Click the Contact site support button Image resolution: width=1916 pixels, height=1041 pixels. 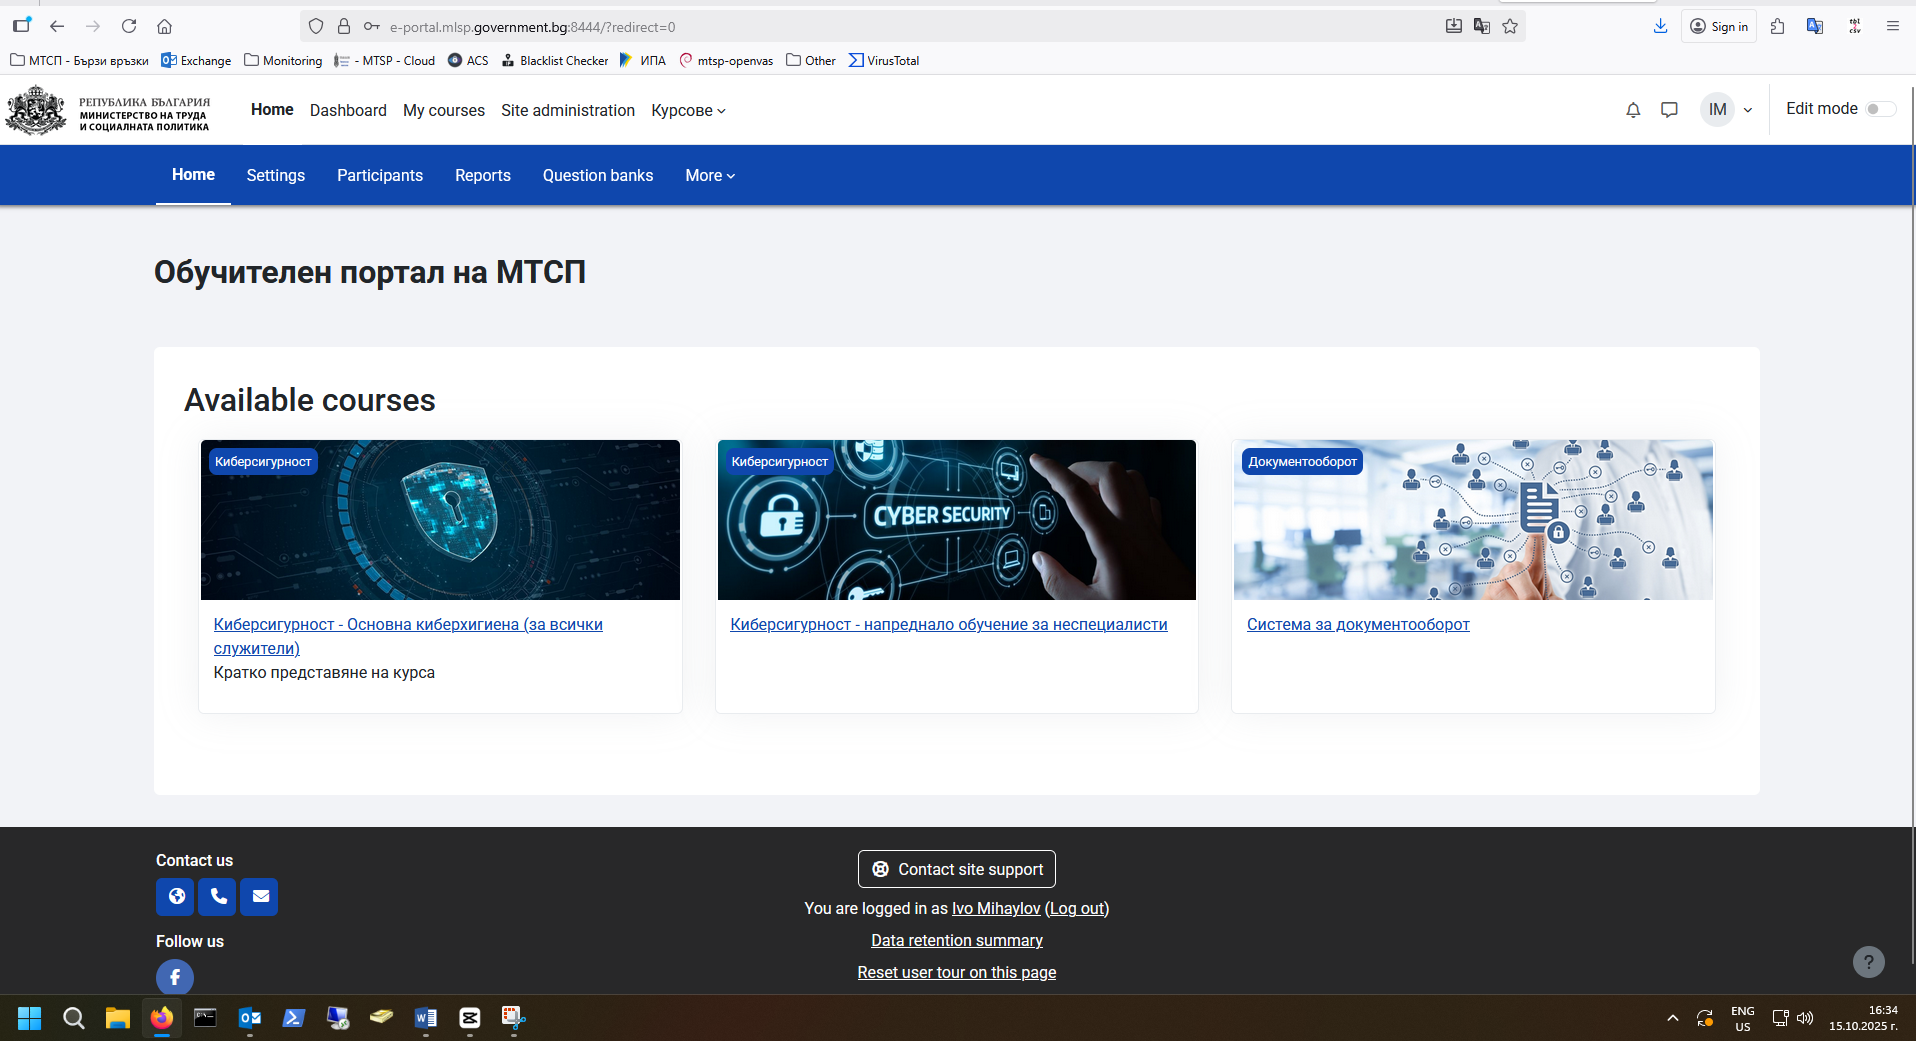coord(956,869)
